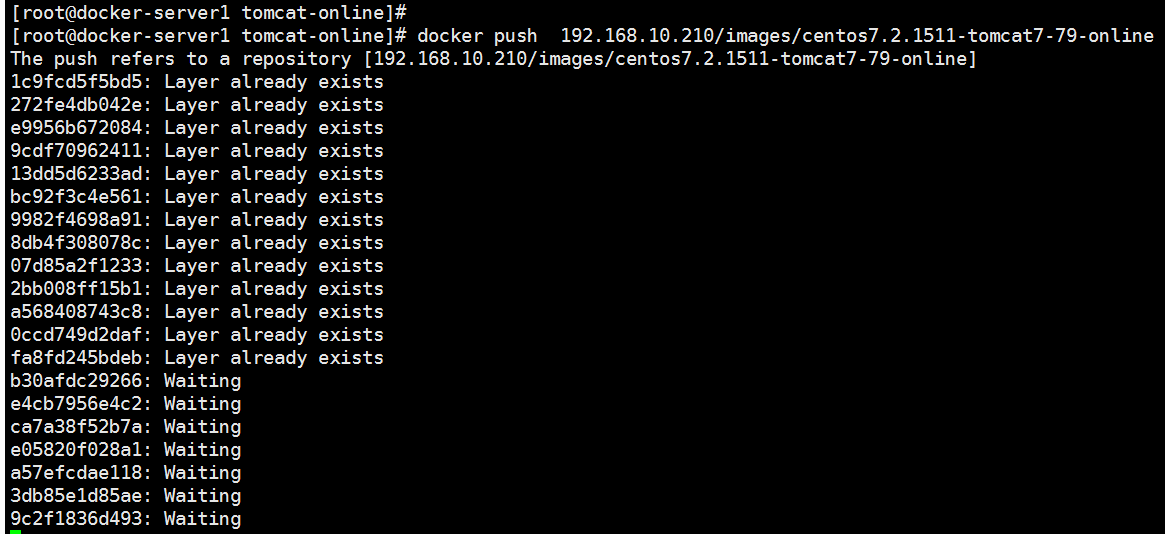
Task: Select layer ID ca7a38f52b7a
Action: click(x=77, y=427)
